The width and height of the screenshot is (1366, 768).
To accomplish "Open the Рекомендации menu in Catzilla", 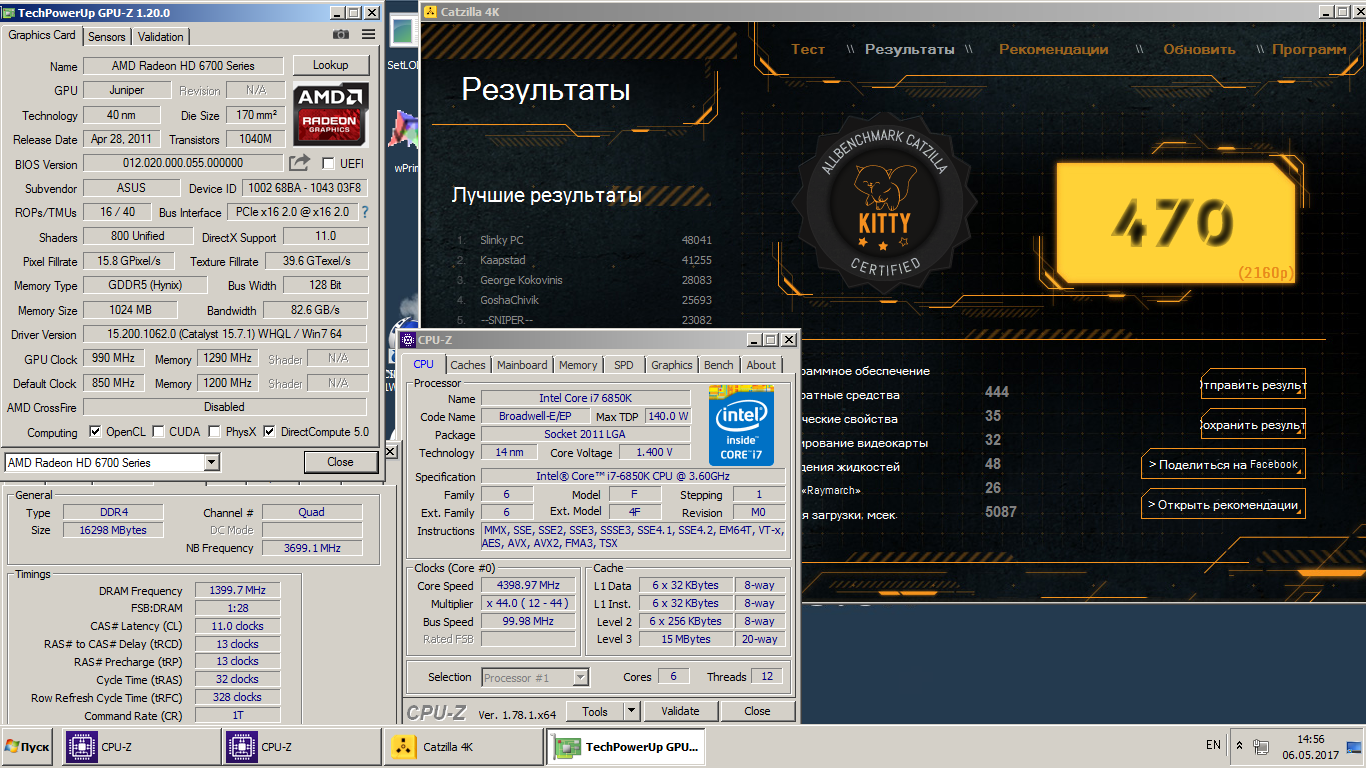I will point(1054,49).
